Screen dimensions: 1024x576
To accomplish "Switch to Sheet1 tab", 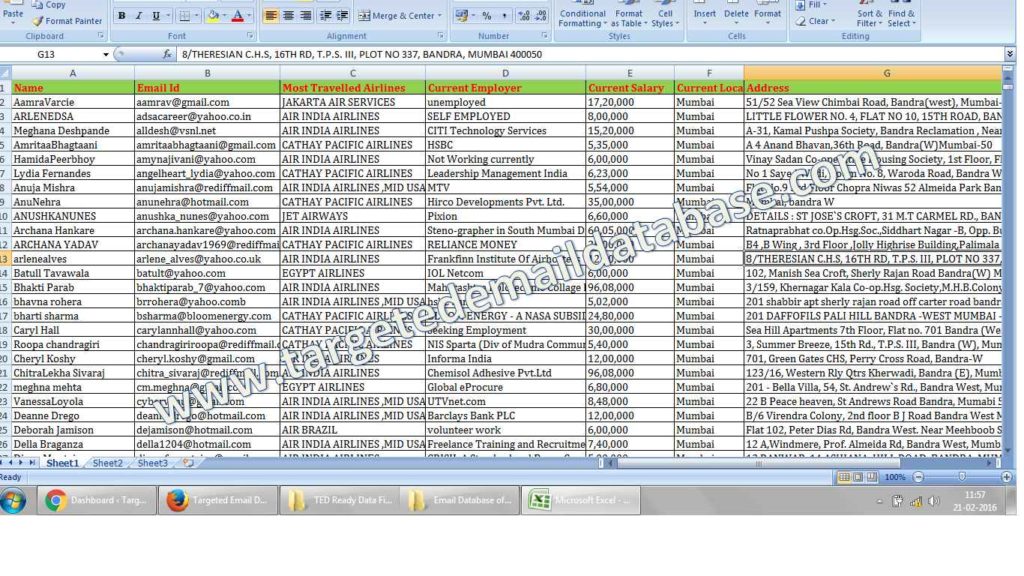I will tap(62, 463).
